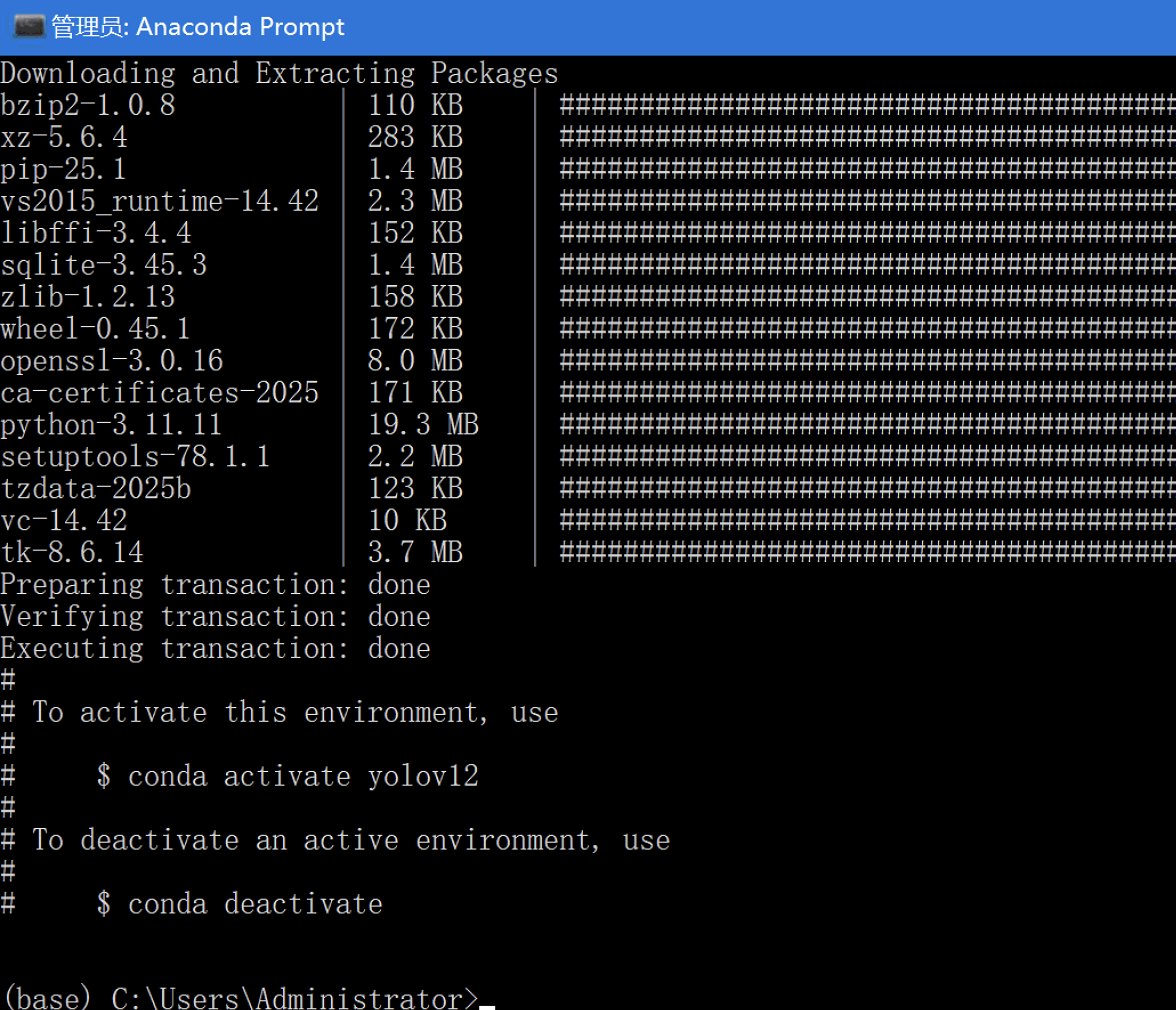Click the package name 'vc-14.42'

[64, 520]
